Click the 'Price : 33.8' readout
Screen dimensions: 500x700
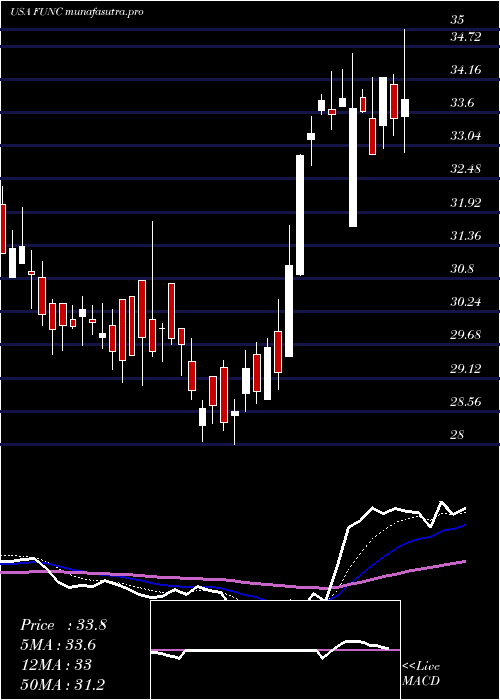point(63,625)
